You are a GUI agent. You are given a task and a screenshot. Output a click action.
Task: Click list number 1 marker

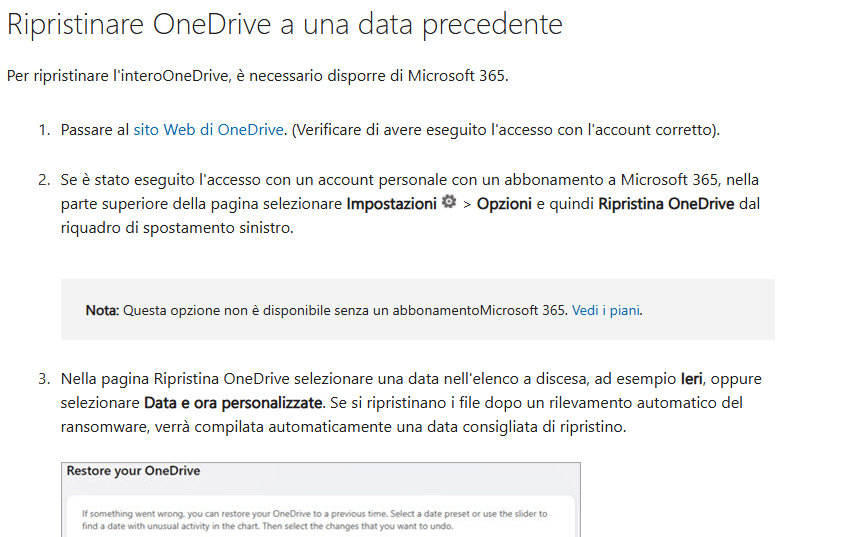point(44,130)
